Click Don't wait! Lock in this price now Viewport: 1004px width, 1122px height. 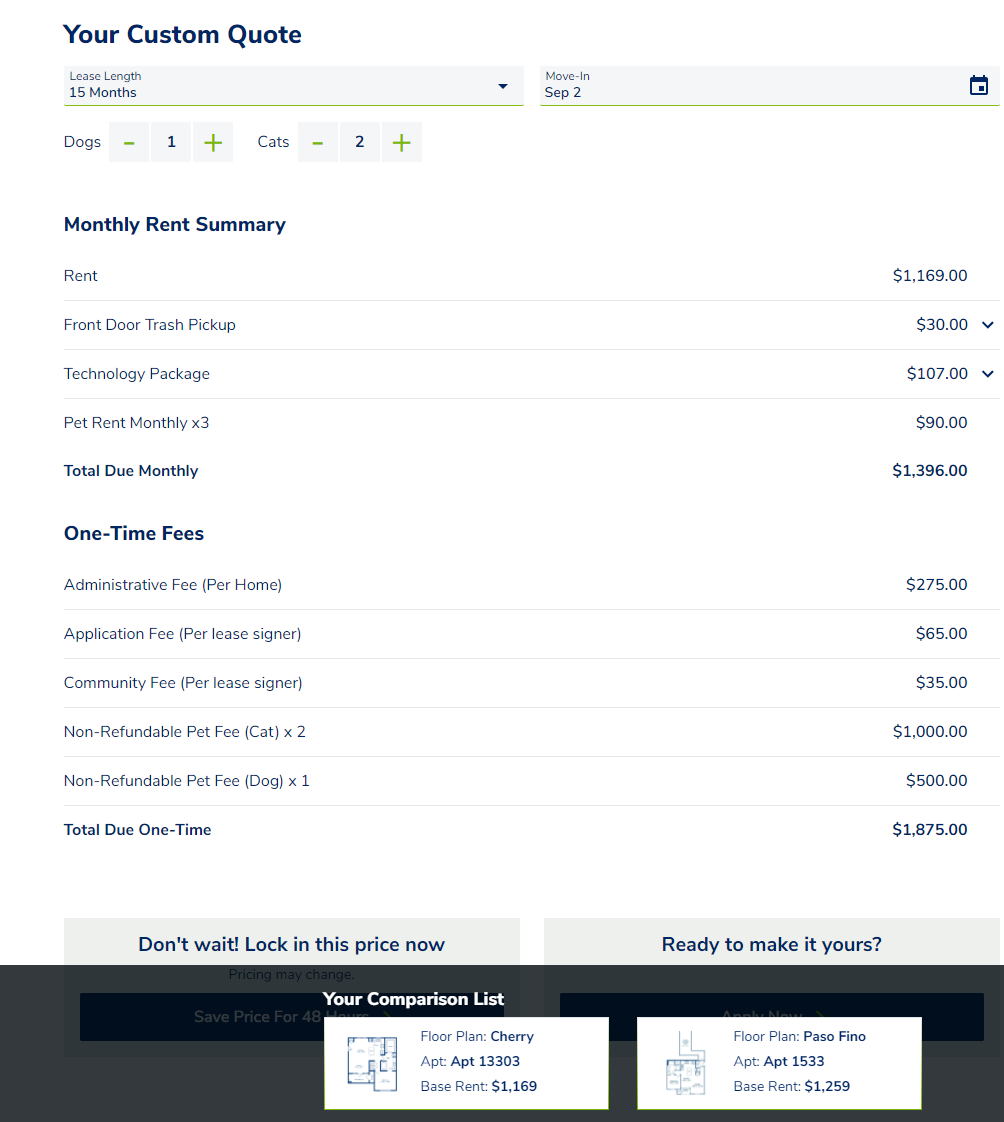[x=291, y=945]
